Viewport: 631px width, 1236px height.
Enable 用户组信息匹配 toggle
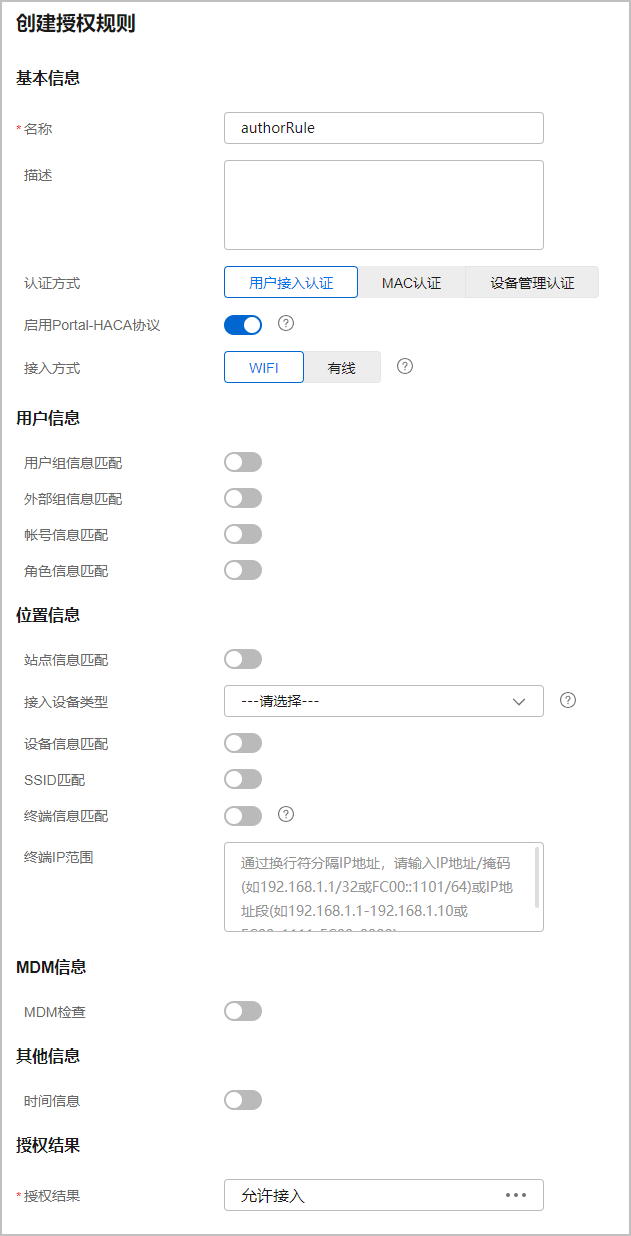(243, 462)
